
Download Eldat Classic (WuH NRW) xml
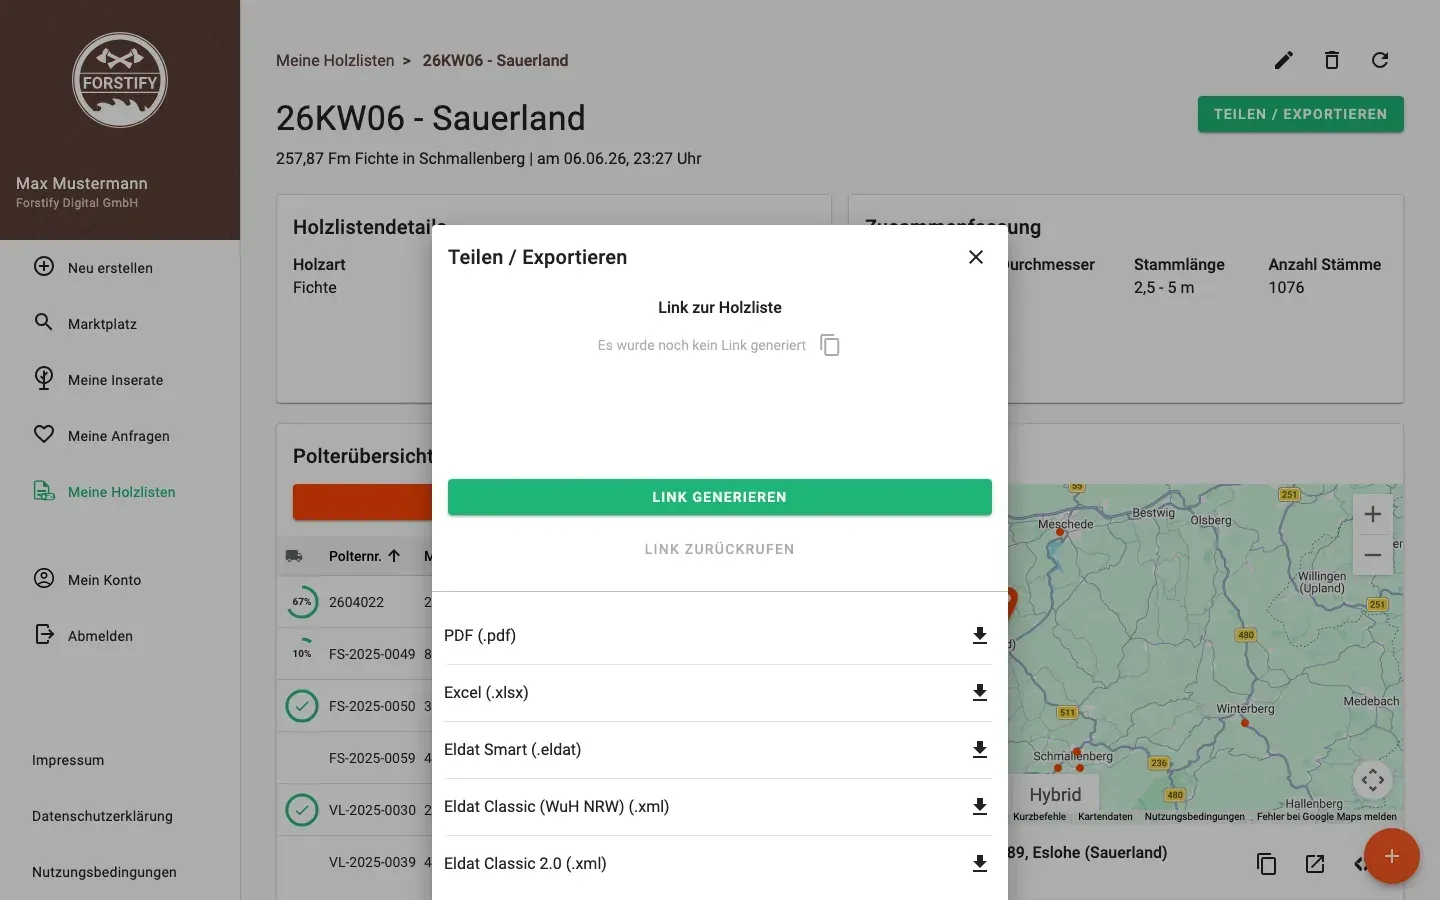980,807
